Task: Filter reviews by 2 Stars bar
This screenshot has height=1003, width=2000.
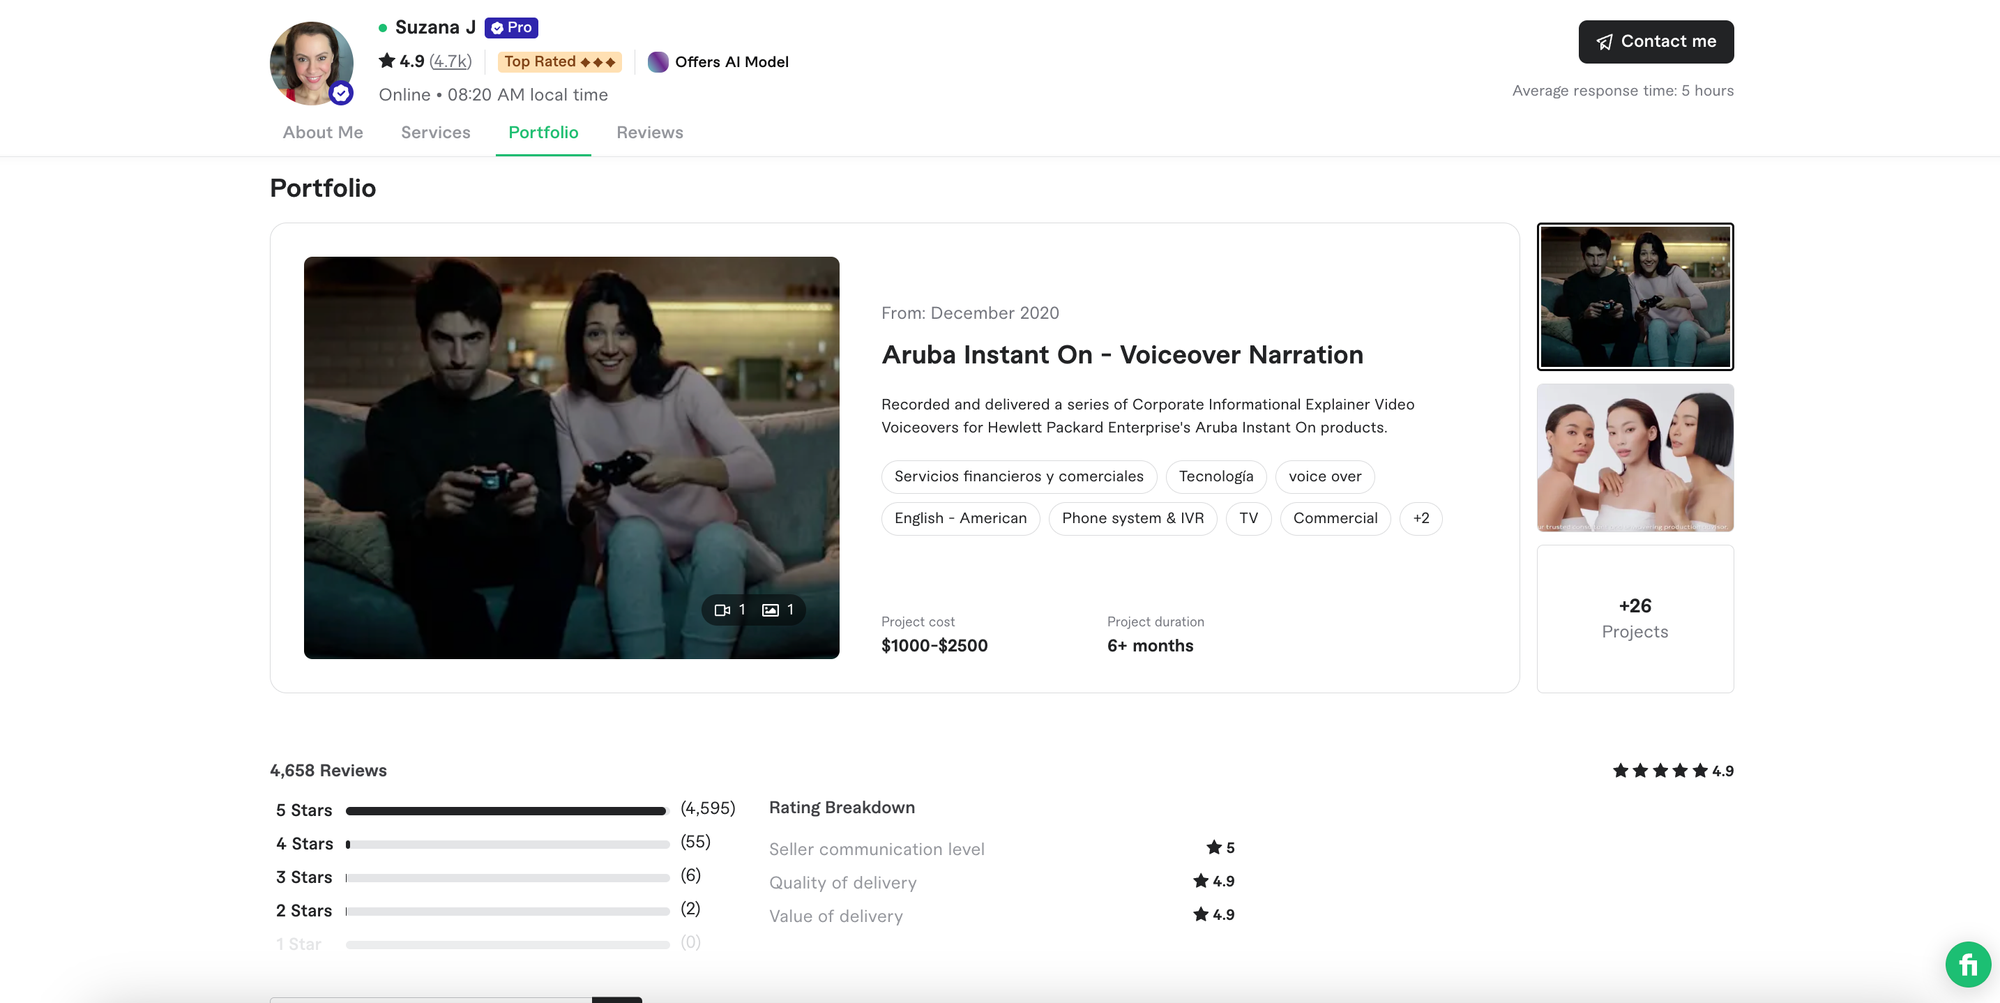Action: (508, 912)
